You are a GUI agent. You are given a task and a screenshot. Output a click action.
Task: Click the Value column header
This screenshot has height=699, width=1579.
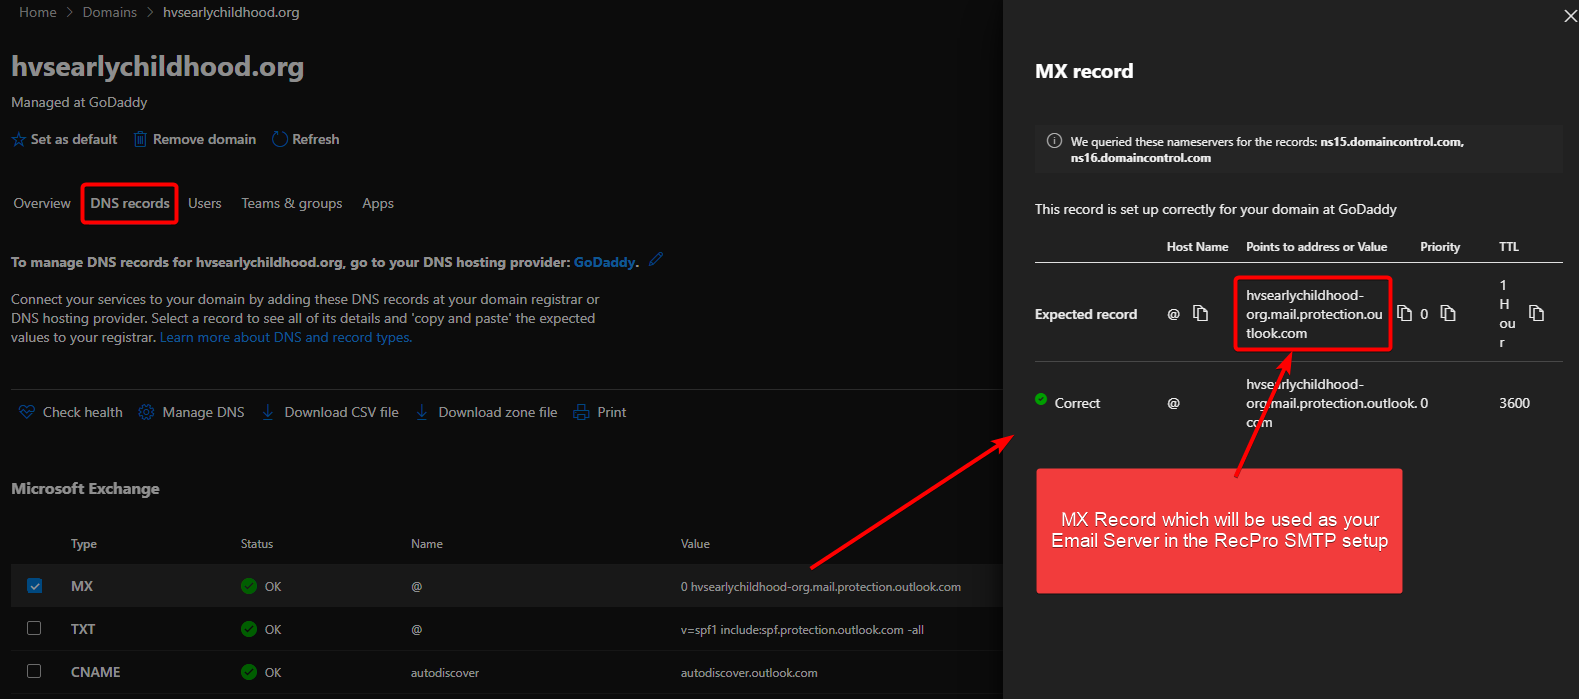point(695,544)
